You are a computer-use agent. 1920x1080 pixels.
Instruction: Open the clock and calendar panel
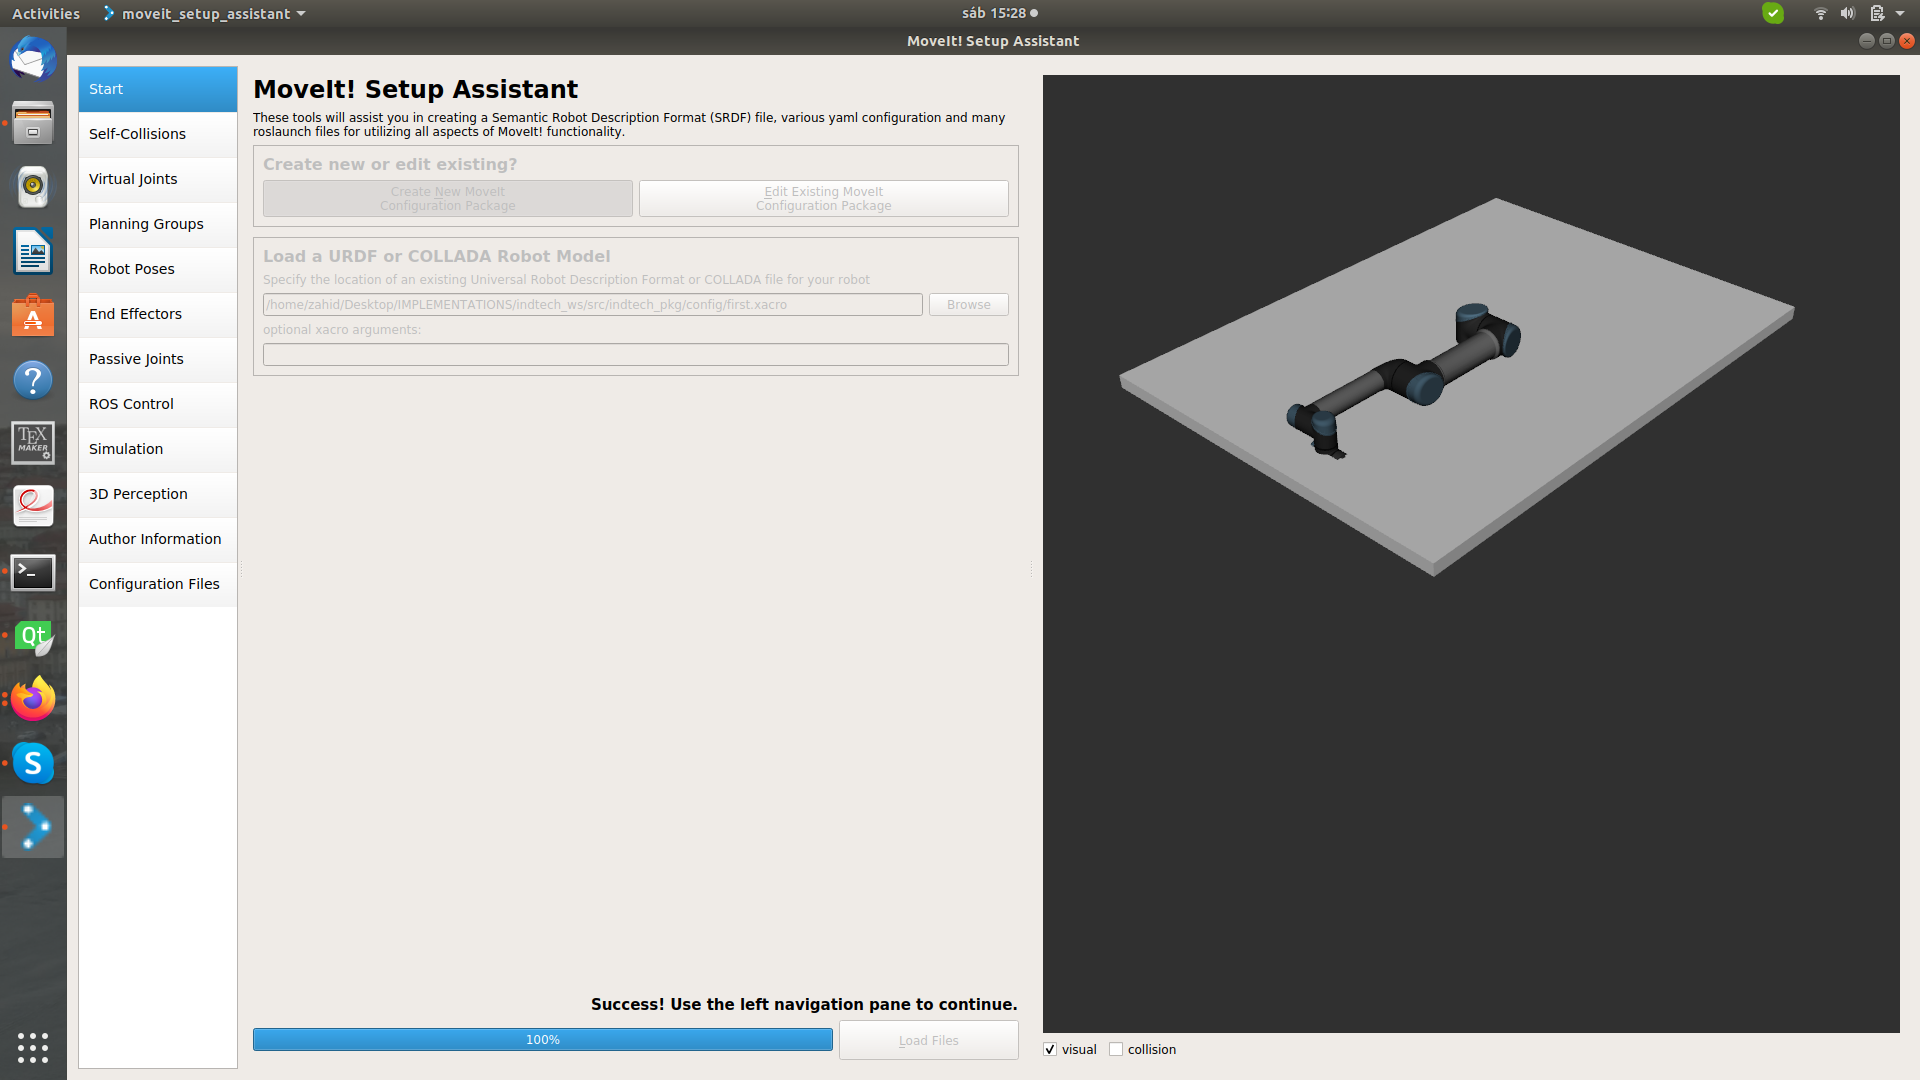[999, 13]
